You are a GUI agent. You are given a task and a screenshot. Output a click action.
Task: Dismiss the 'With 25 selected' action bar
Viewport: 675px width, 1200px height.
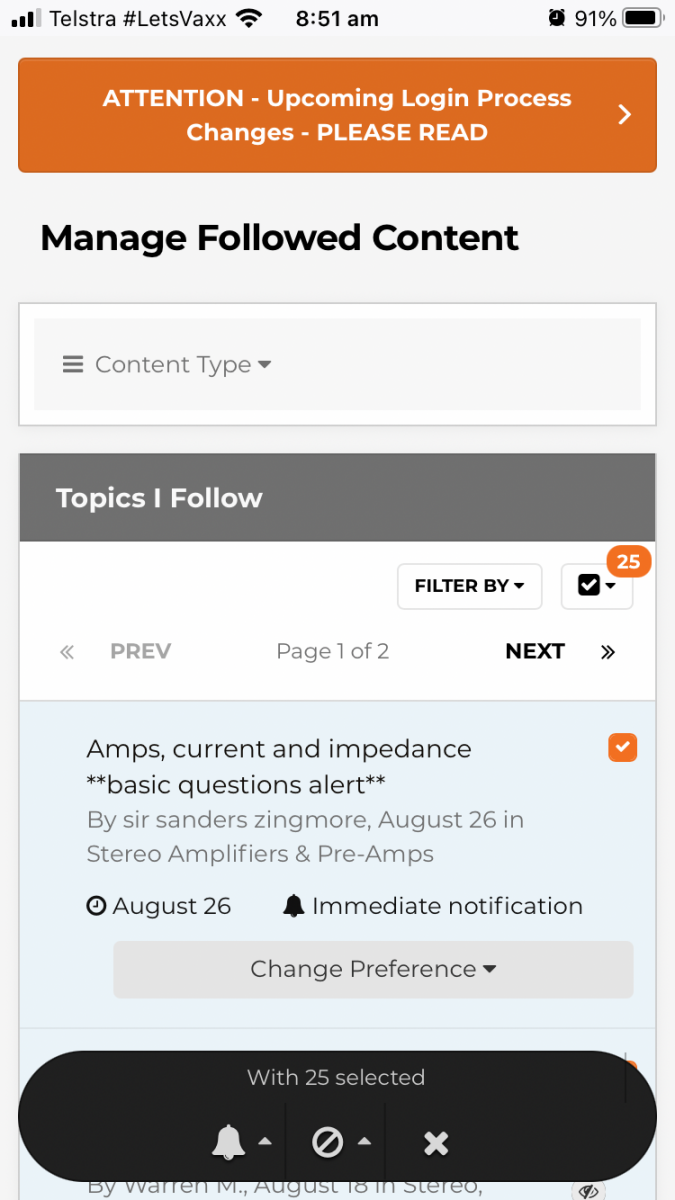436,1143
